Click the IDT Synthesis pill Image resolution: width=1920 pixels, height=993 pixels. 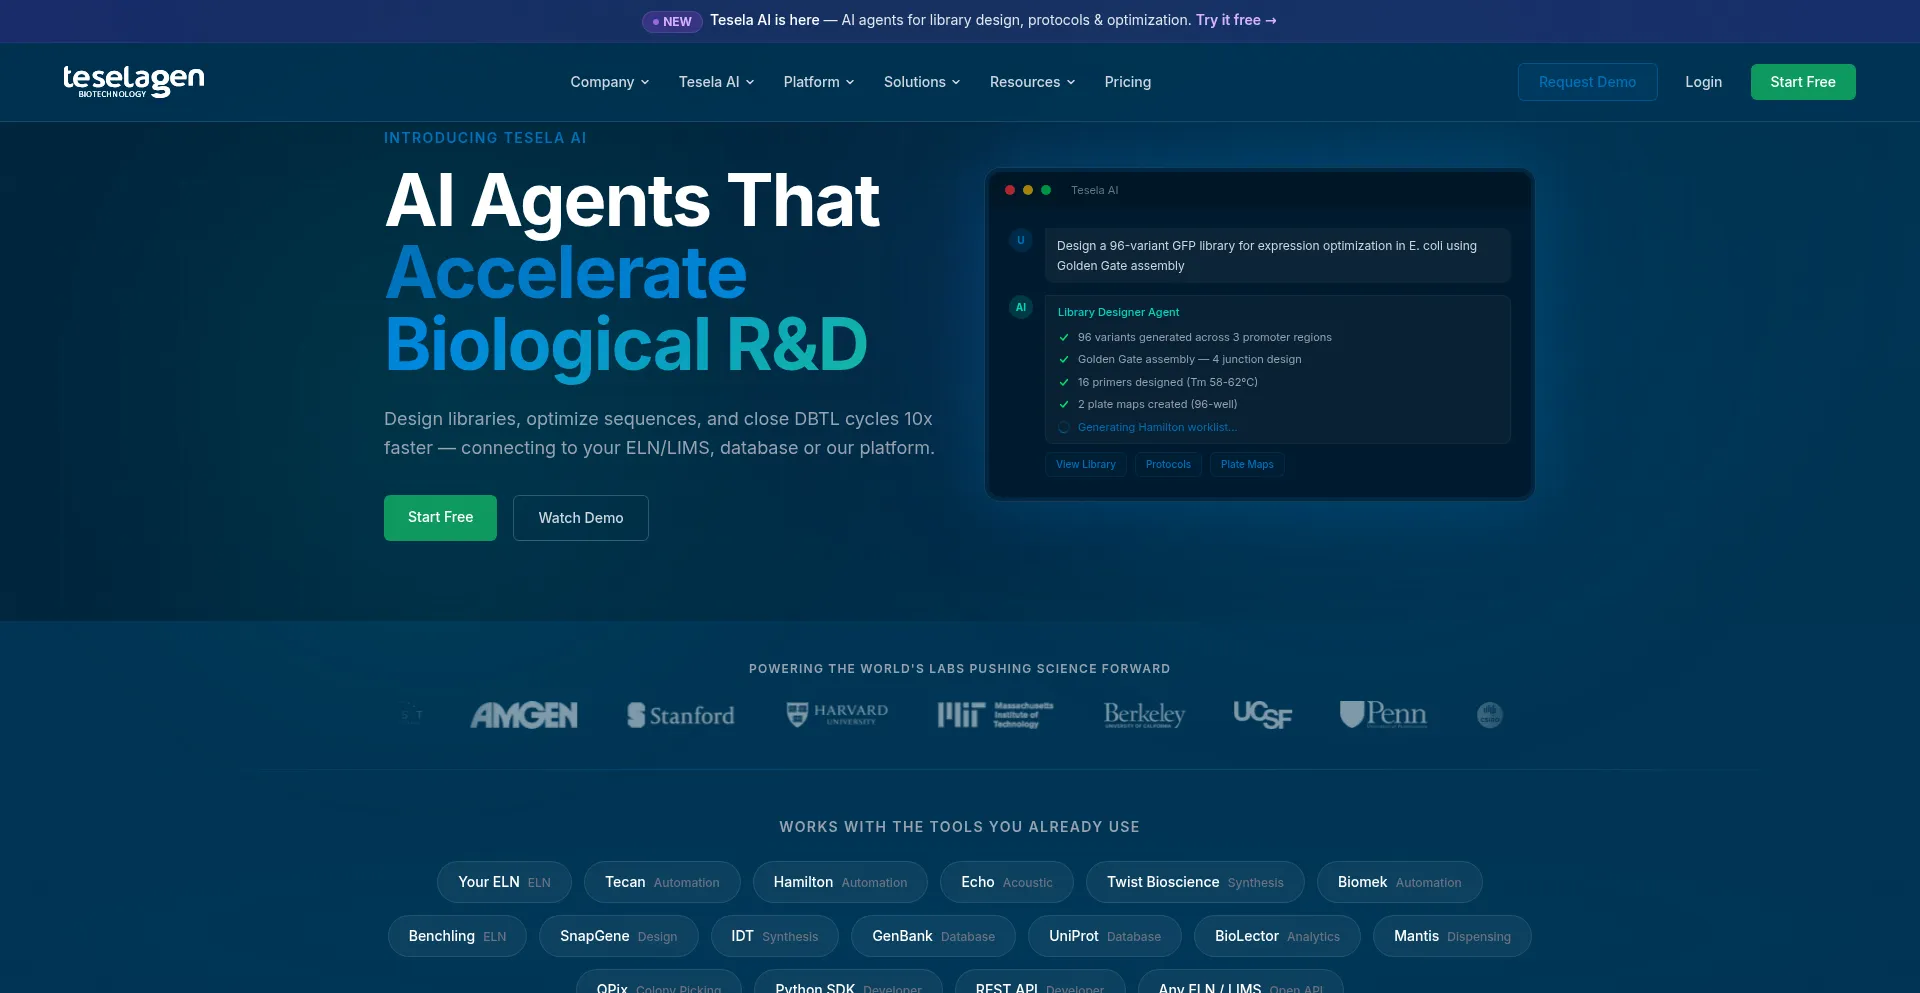(x=775, y=936)
